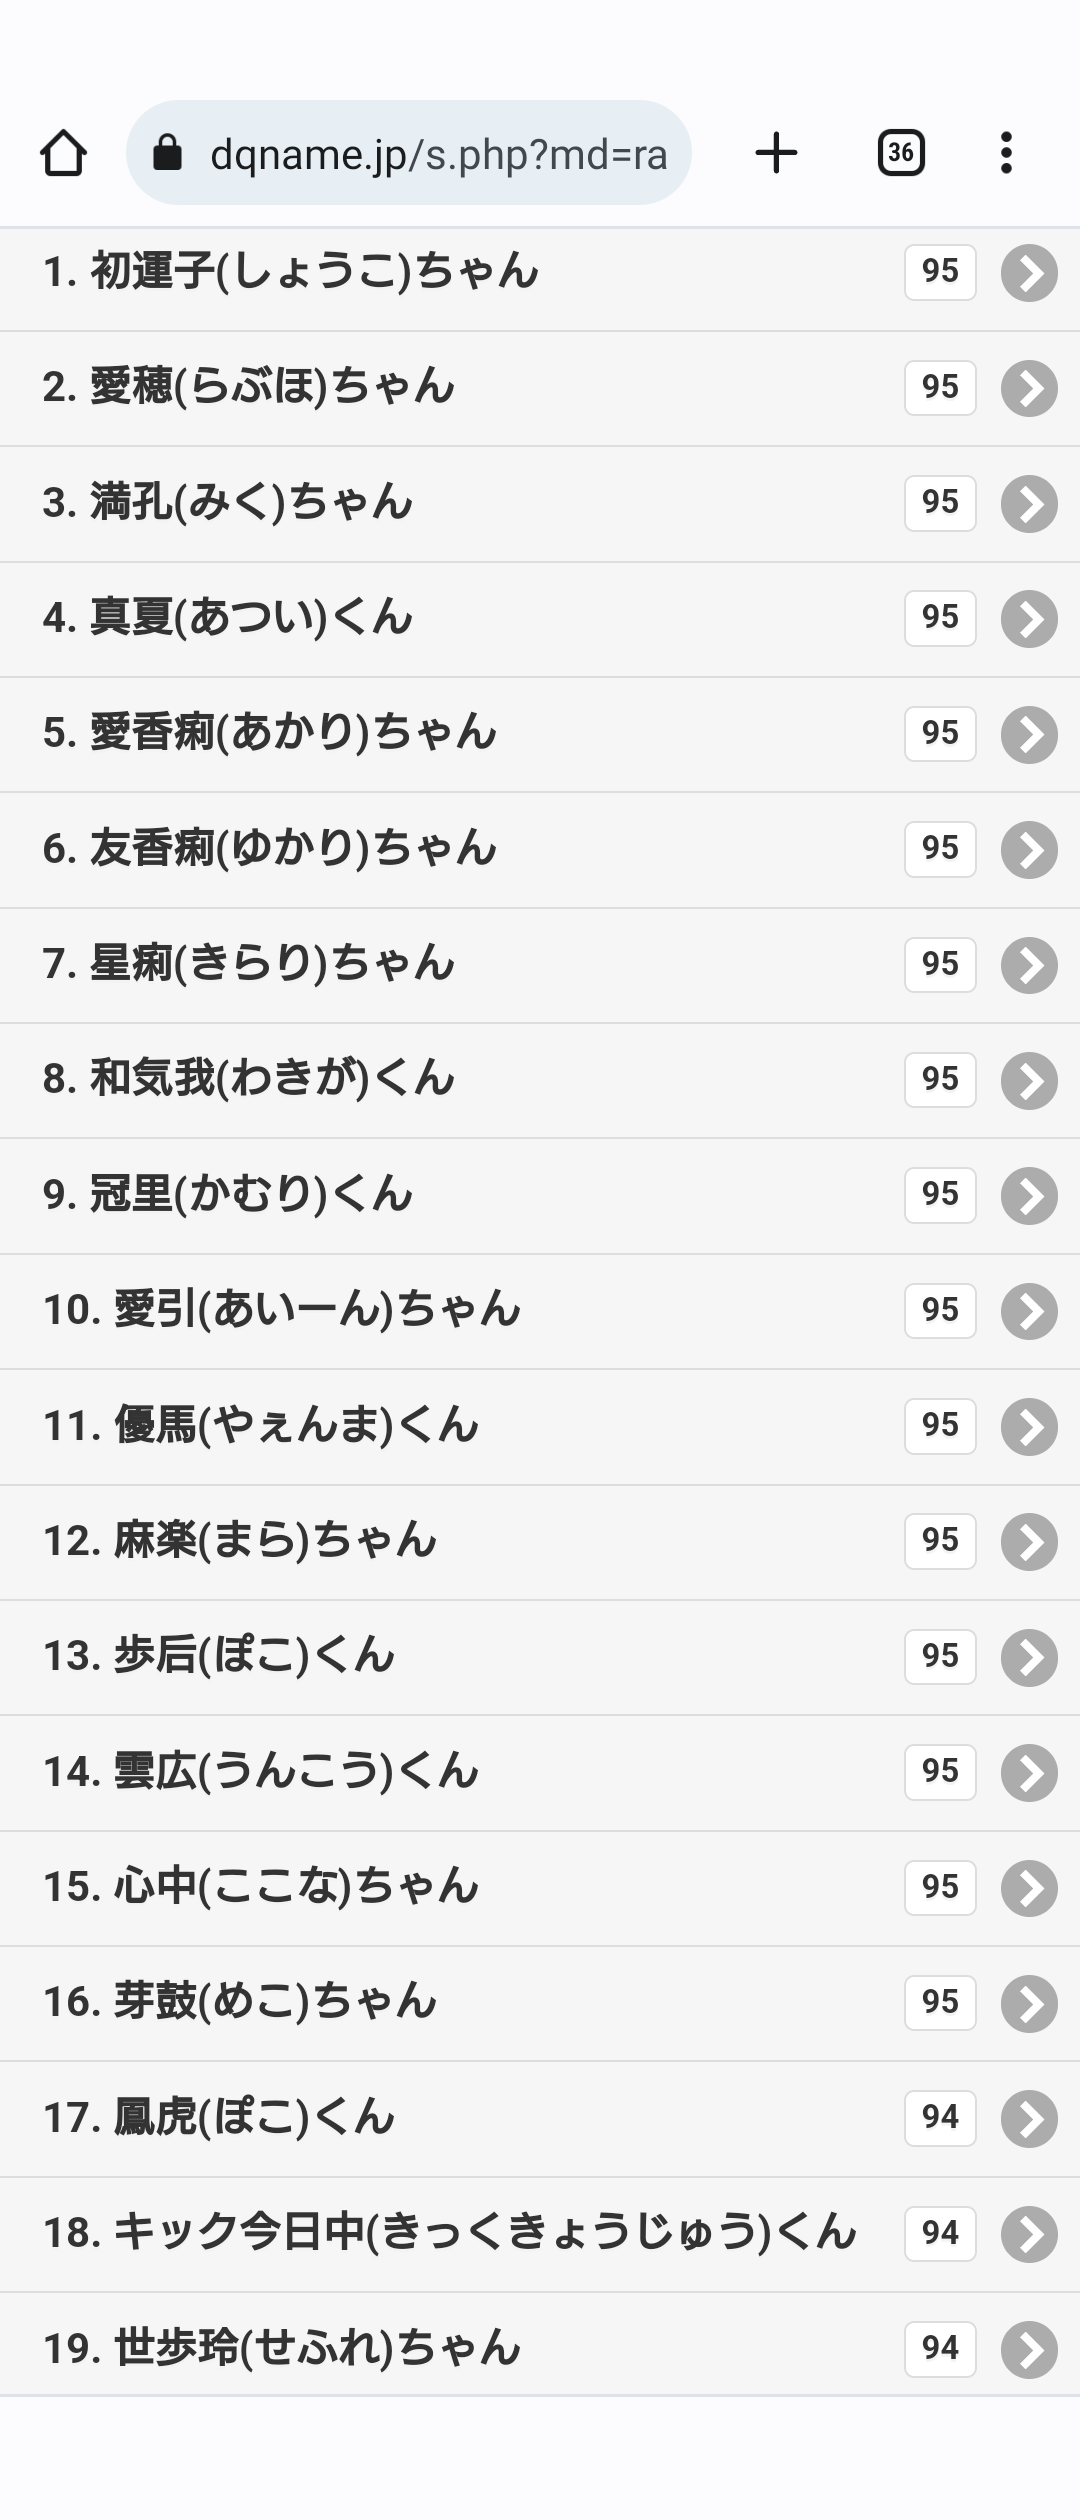Image resolution: width=1080 pixels, height=2520 pixels.
Task: Open the three-dot browser menu
Action: coord(1006,153)
